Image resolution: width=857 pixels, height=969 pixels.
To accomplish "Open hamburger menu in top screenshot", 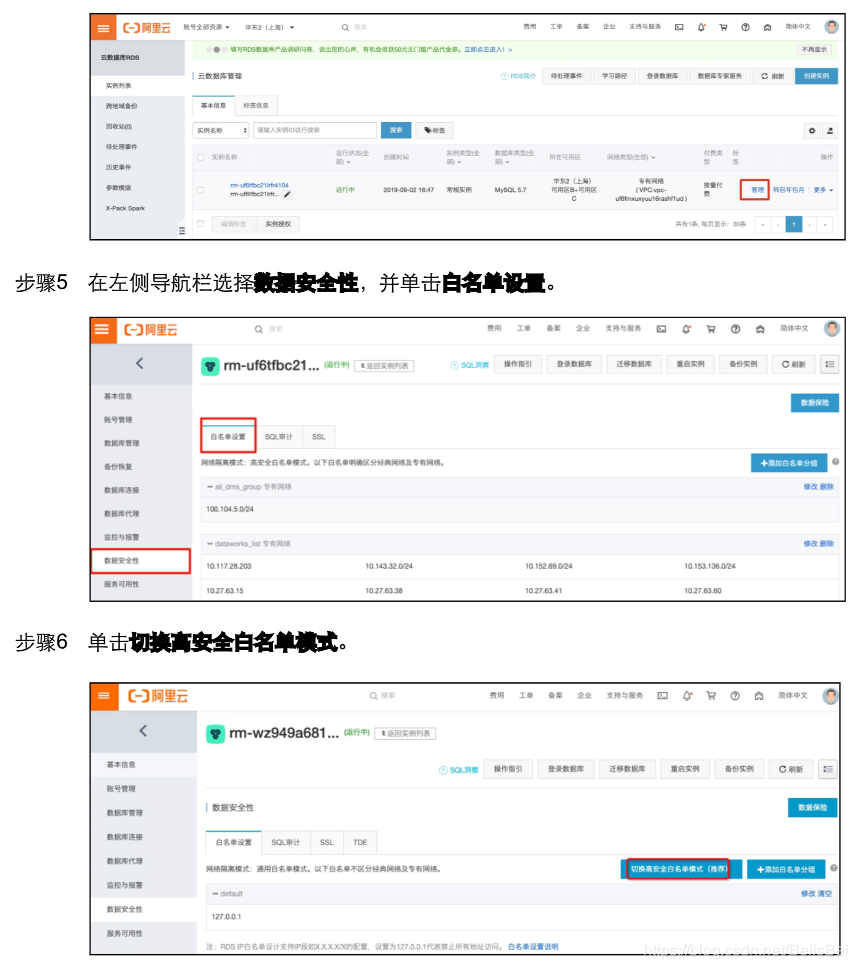I will click(103, 28).
